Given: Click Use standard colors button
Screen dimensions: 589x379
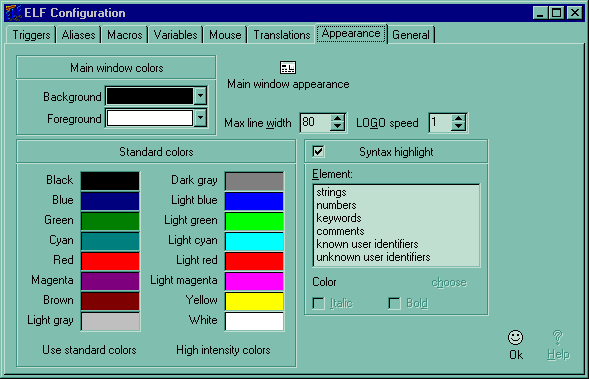Looking at the screenshot, I should pos(89,350).
